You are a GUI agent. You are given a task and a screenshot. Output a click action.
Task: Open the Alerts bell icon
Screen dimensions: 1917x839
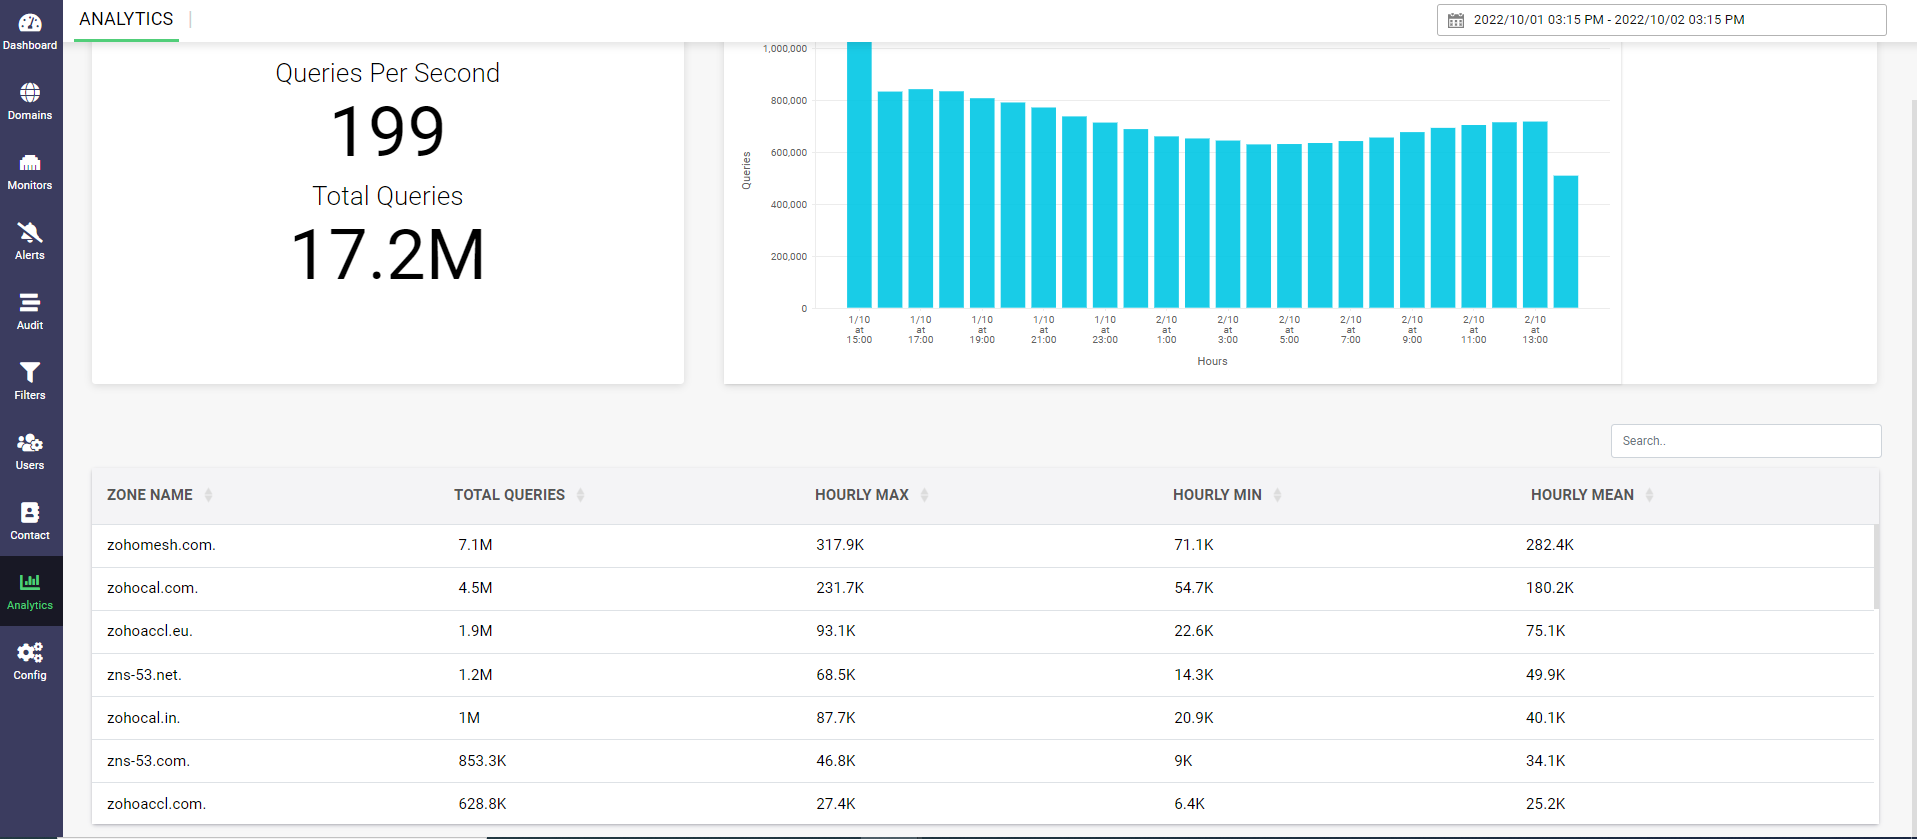[30, 233]
